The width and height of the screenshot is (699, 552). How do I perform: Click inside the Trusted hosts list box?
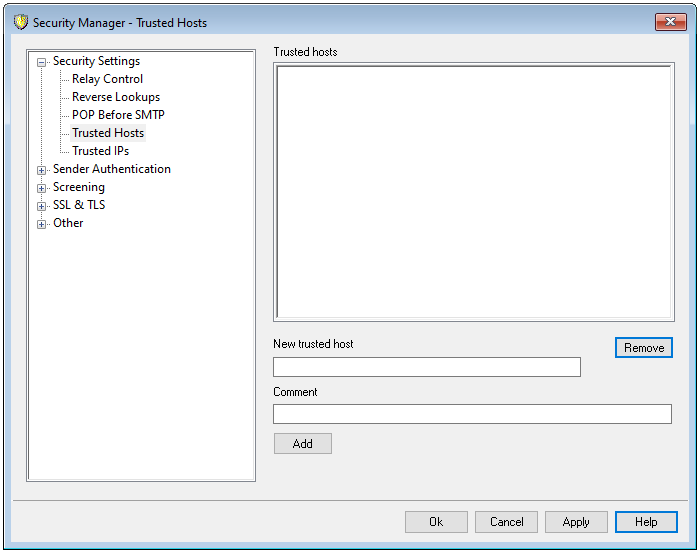(473, 192)
